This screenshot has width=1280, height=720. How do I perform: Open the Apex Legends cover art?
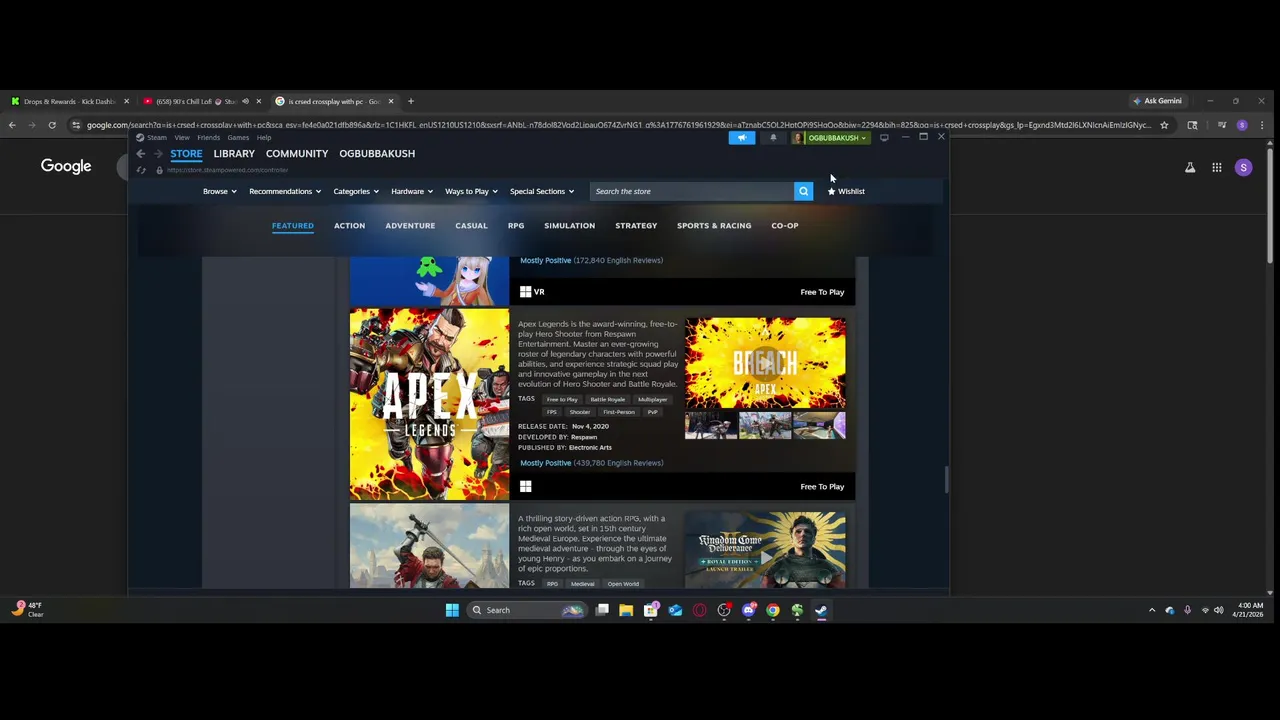point(429,404)
